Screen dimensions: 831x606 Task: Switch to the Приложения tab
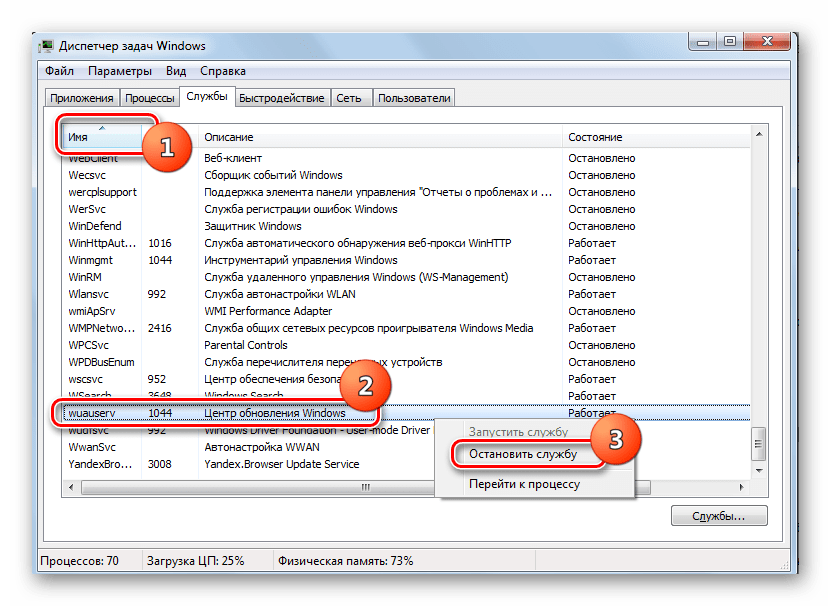click(x=82, y=98)
